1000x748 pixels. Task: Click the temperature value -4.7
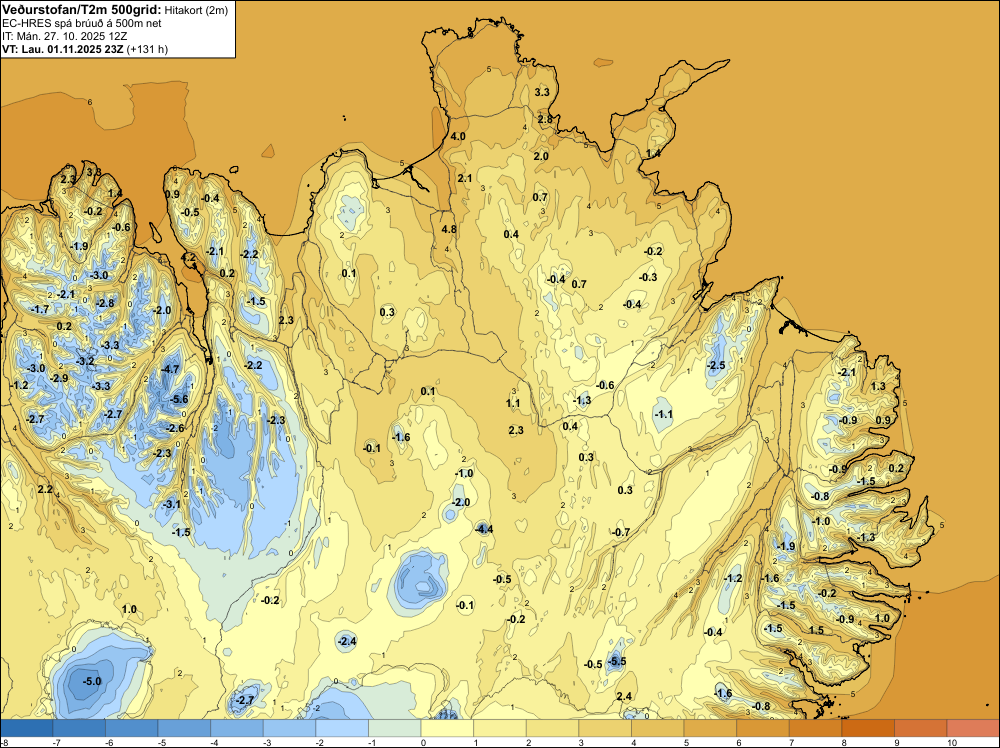click(x=170, y=369)
